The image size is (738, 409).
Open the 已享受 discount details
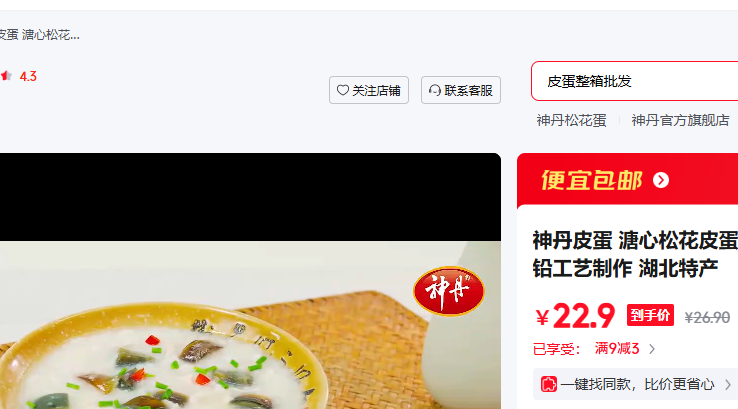pyautogui.click(x=556, y=349)
